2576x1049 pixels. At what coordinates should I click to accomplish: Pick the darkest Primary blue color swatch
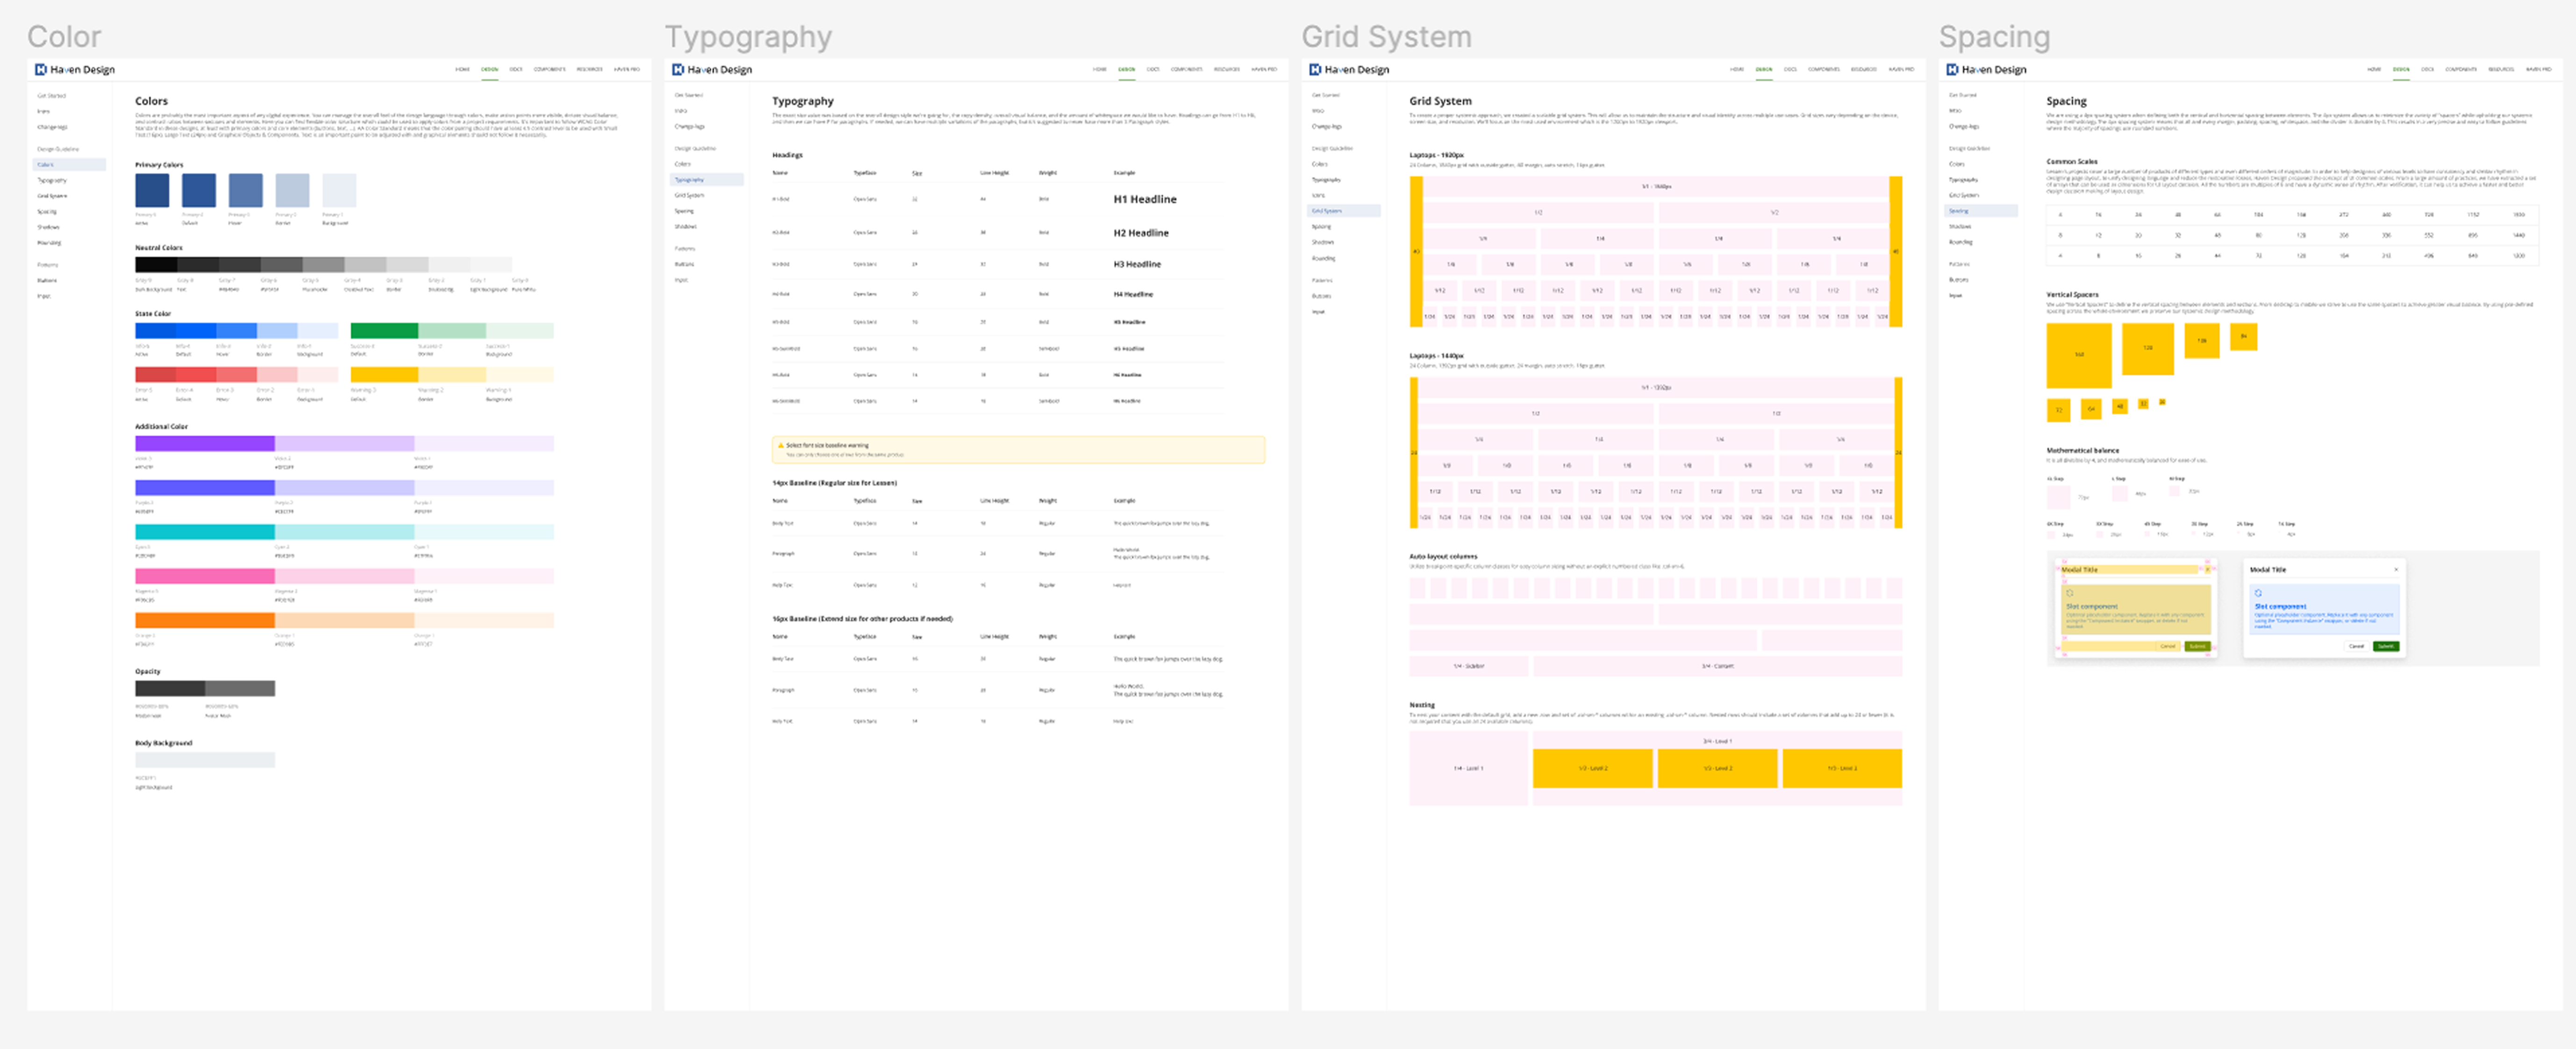(152, 190)
